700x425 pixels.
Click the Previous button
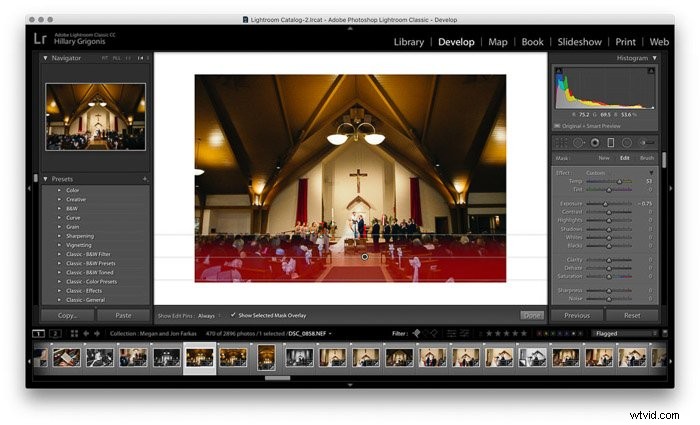tap(577, 315)
